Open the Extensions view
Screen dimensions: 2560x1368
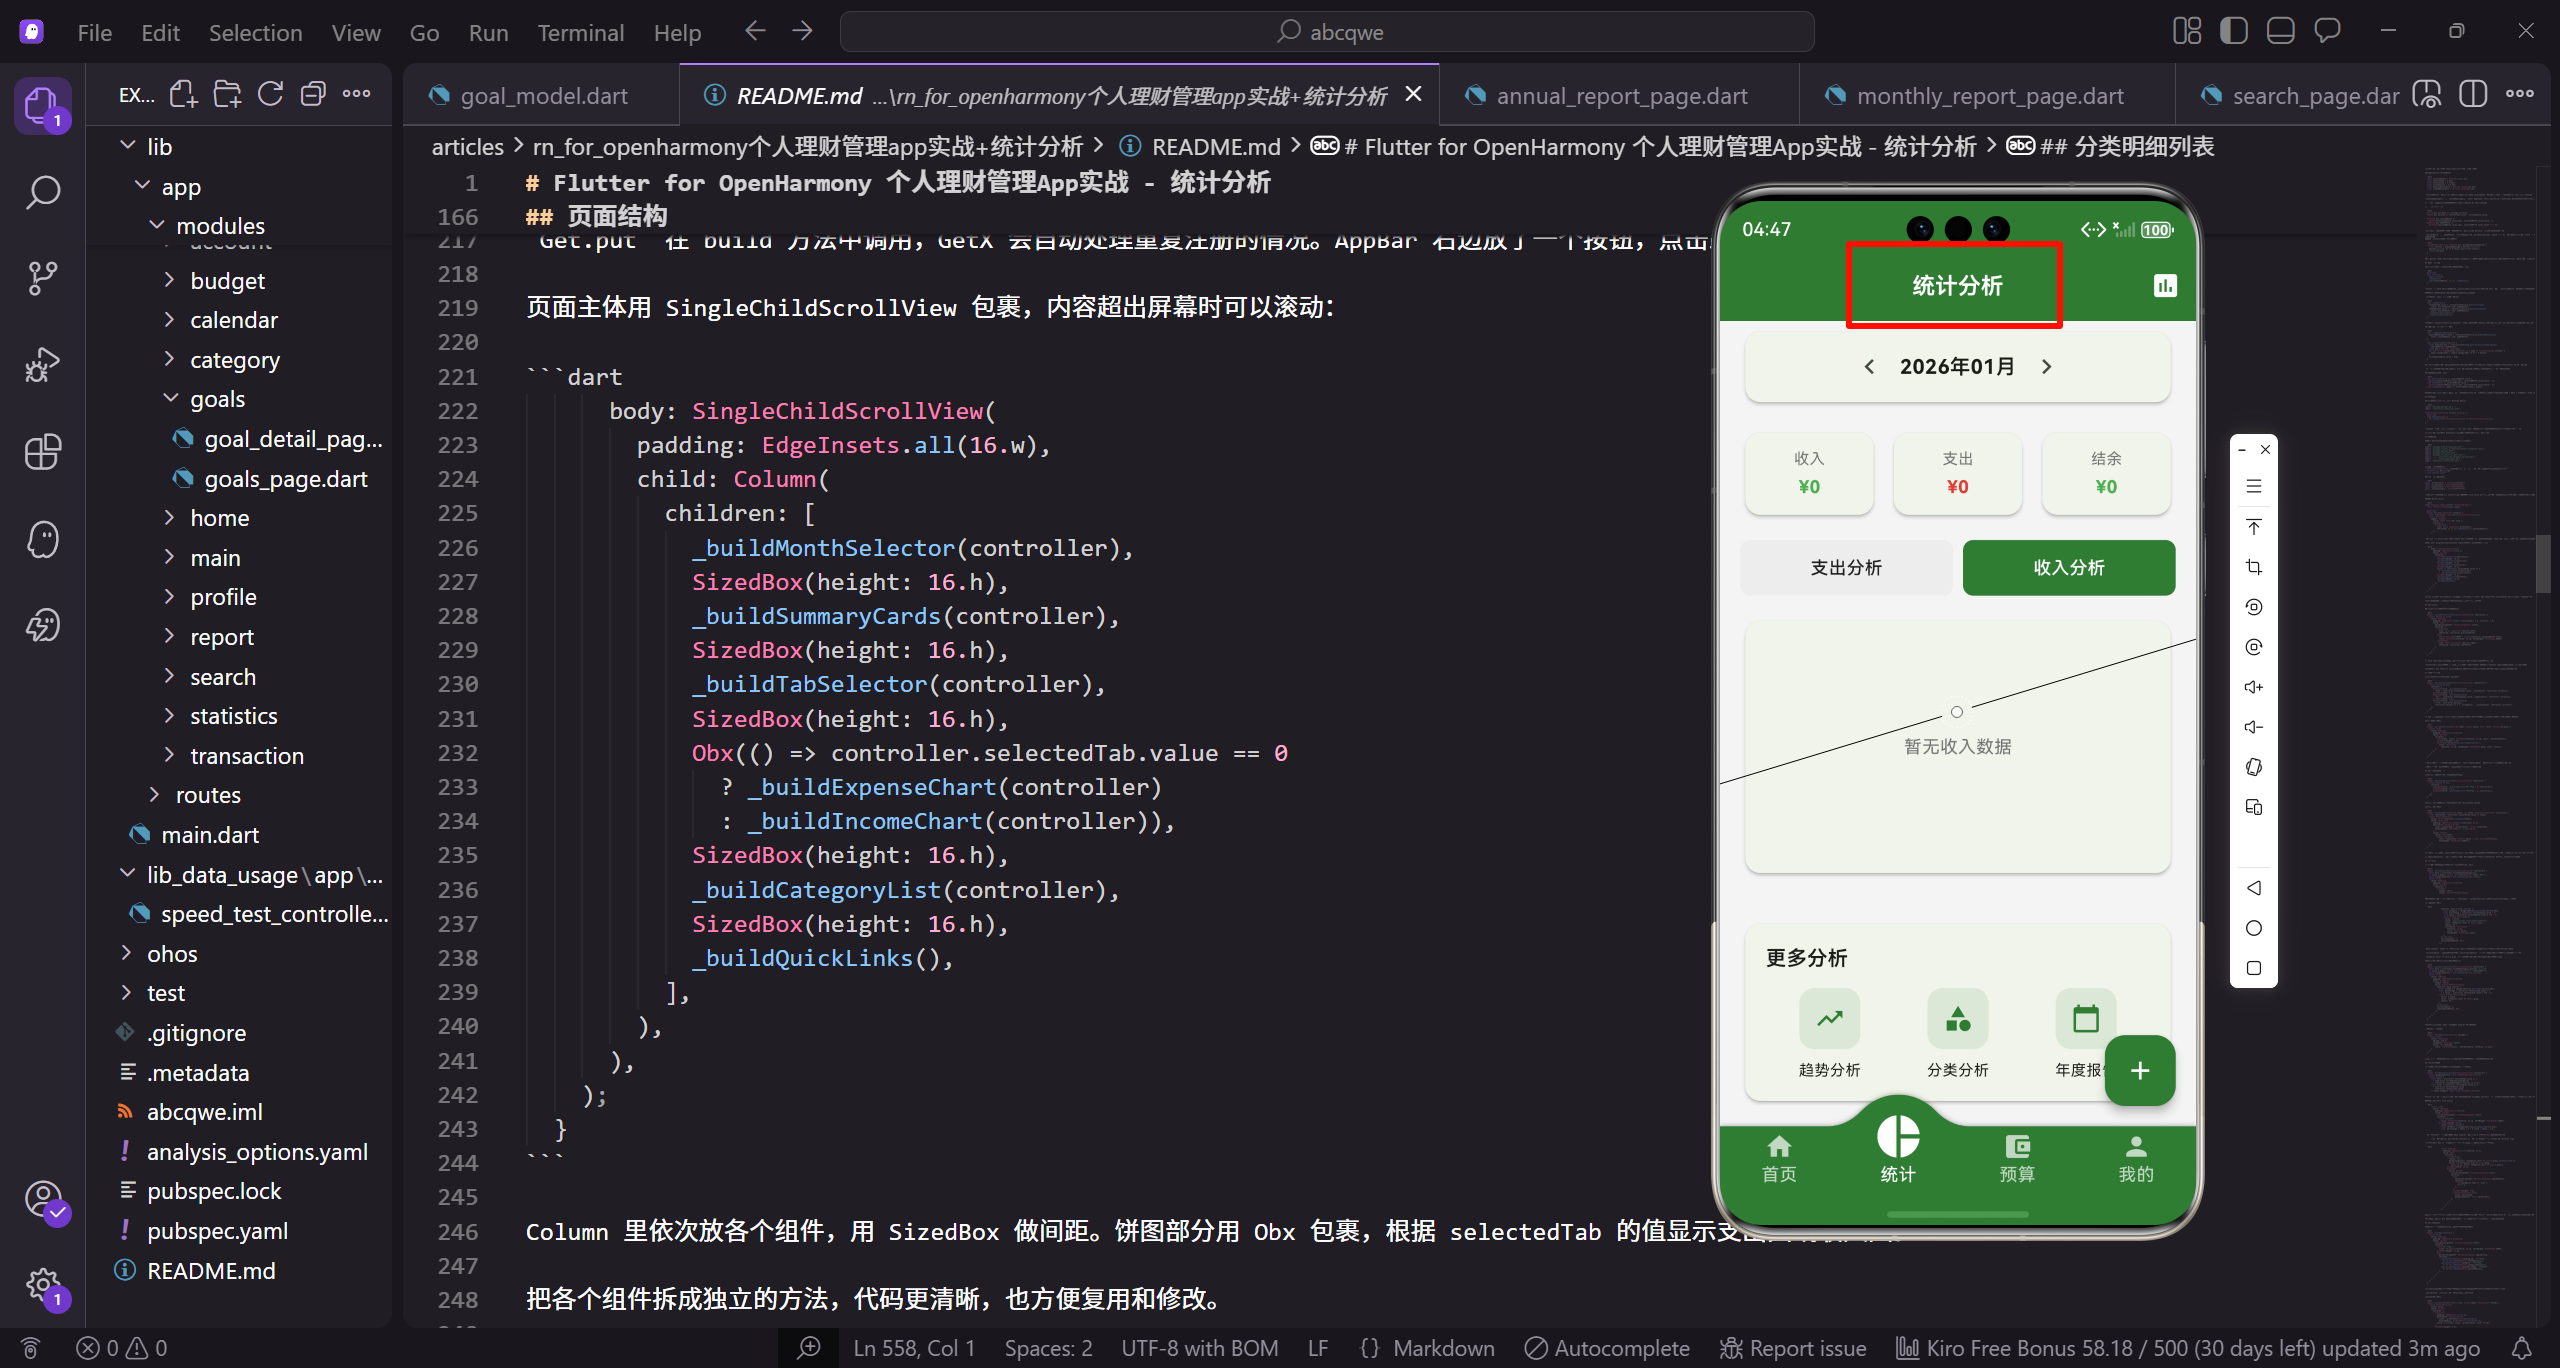tap(42, 452)
